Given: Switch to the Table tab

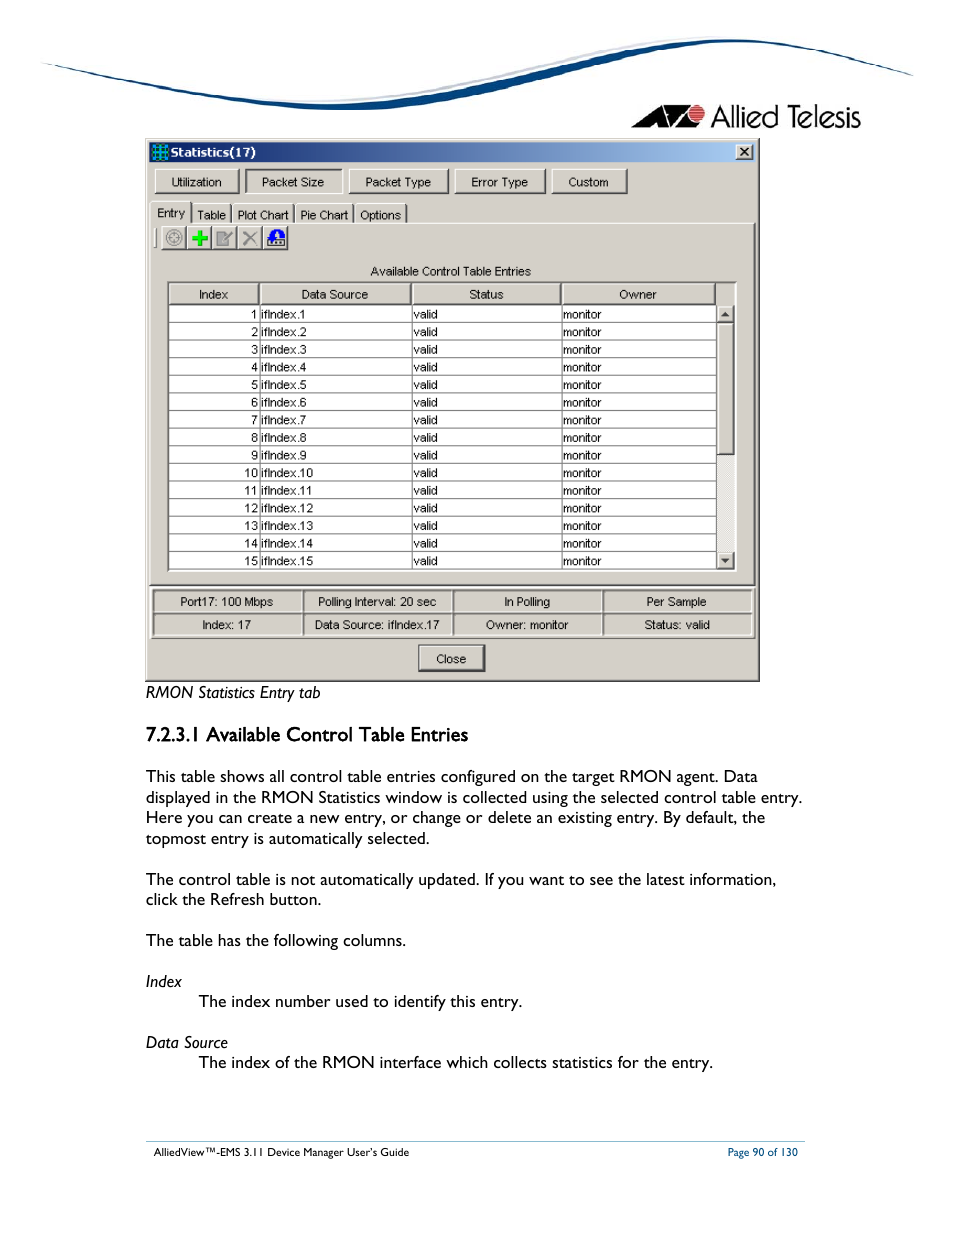Looking at the screenshot, I should 211,215.
